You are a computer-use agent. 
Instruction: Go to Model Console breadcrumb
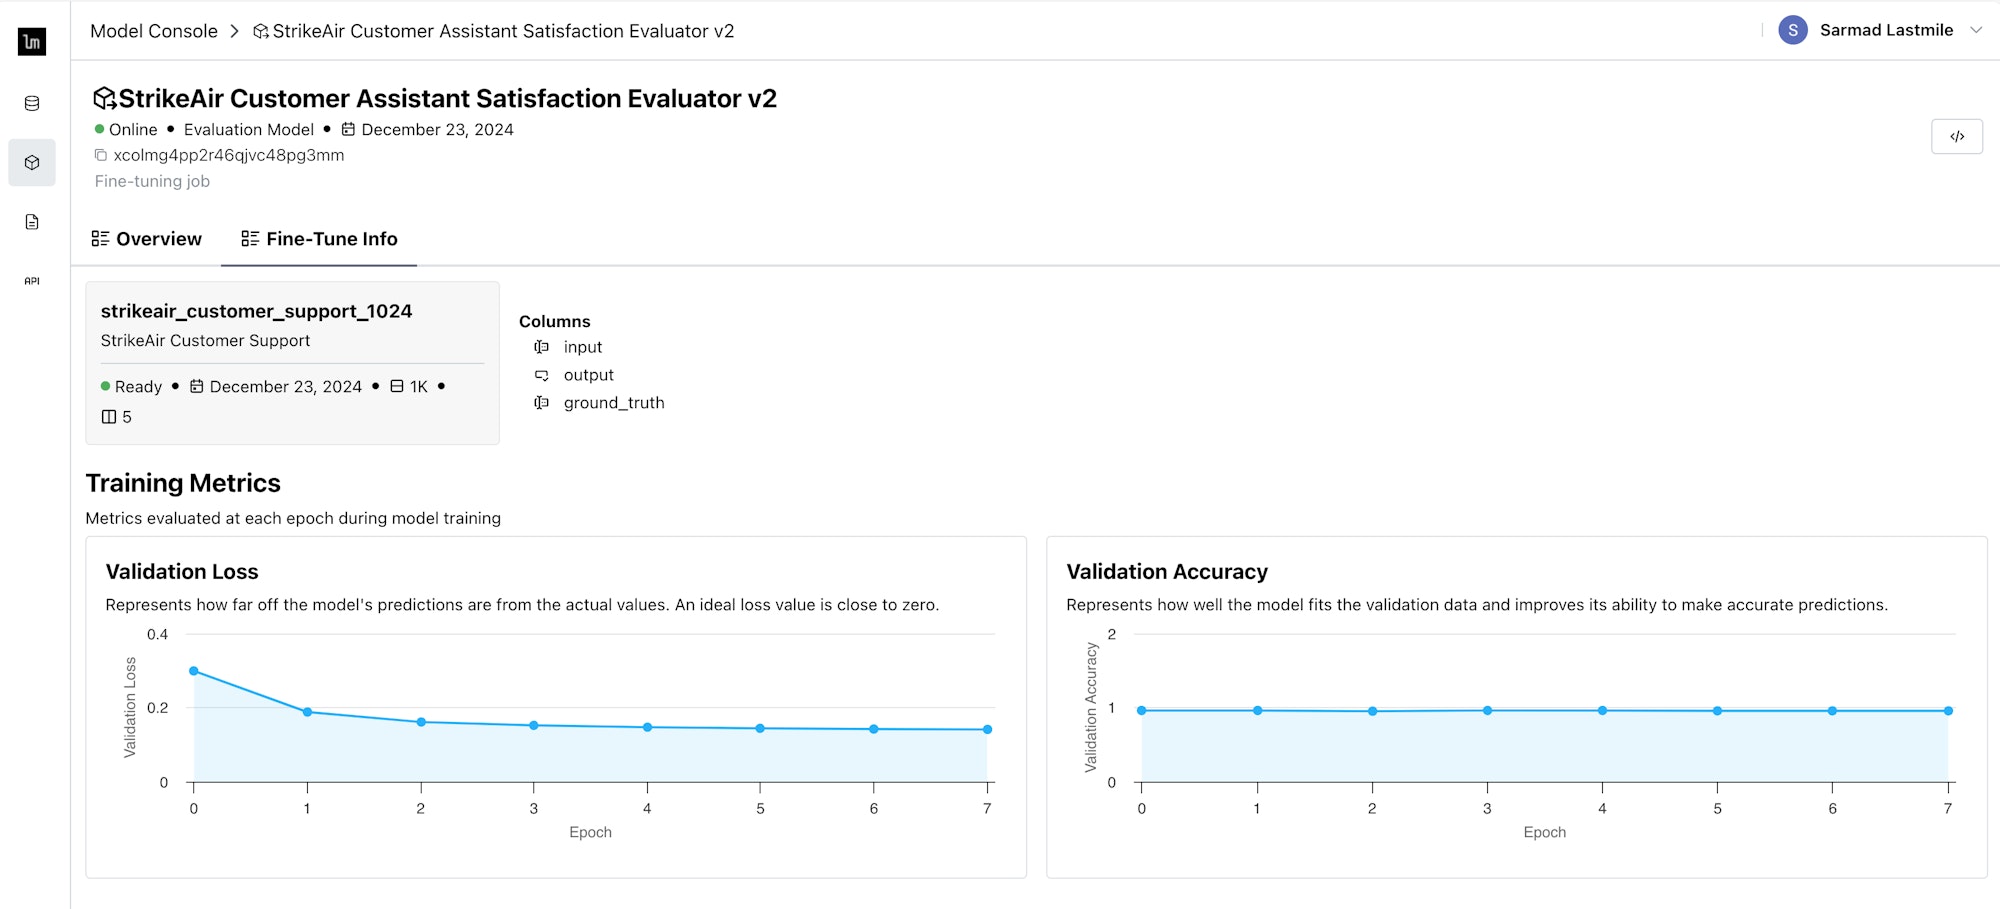click(x=154, y=31)
